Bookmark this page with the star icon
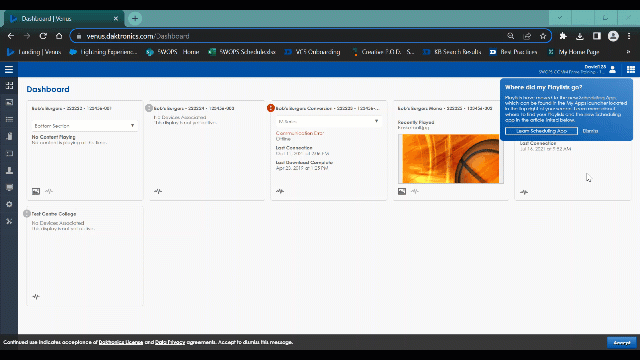The width and height of the screenshot is (640, 360). click(x=543, y=36)
